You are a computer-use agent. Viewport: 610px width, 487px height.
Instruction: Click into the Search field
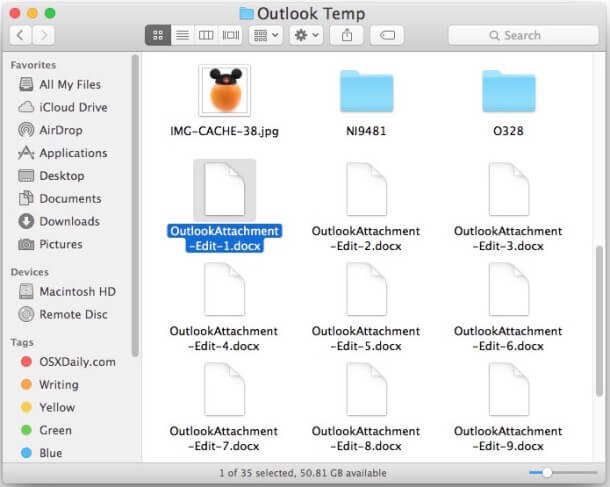coord(523,35)
